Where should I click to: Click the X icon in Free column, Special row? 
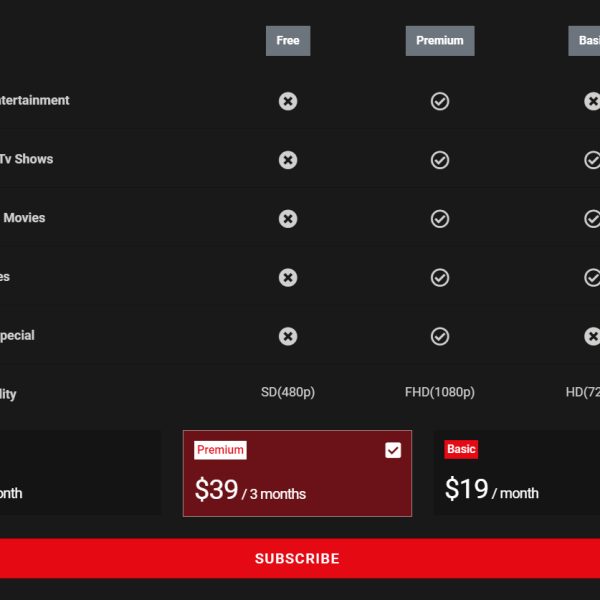pyautogui.click(x=288, y=336)
